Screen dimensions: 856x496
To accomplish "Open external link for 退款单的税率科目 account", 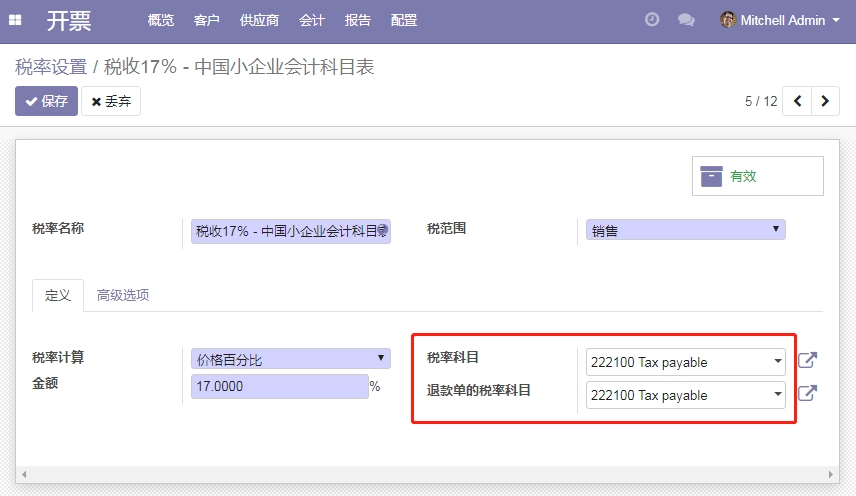I will tap(807, 393).
